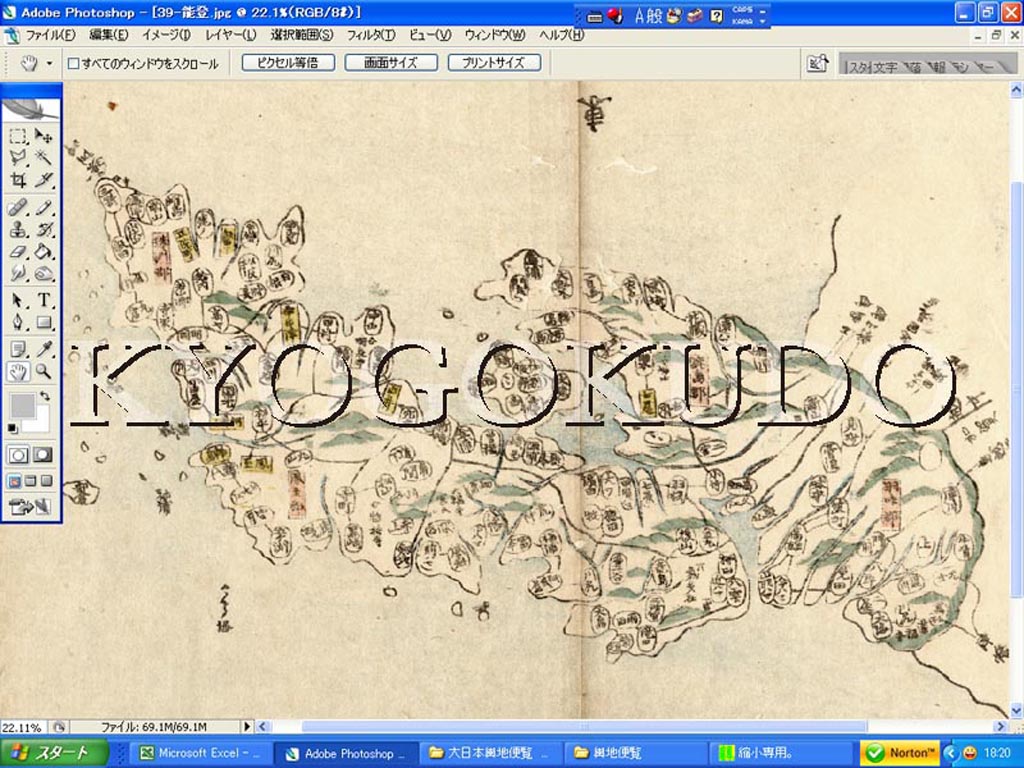Open 編集(E) menu
1024x768 pixels.
click(108, 35)
